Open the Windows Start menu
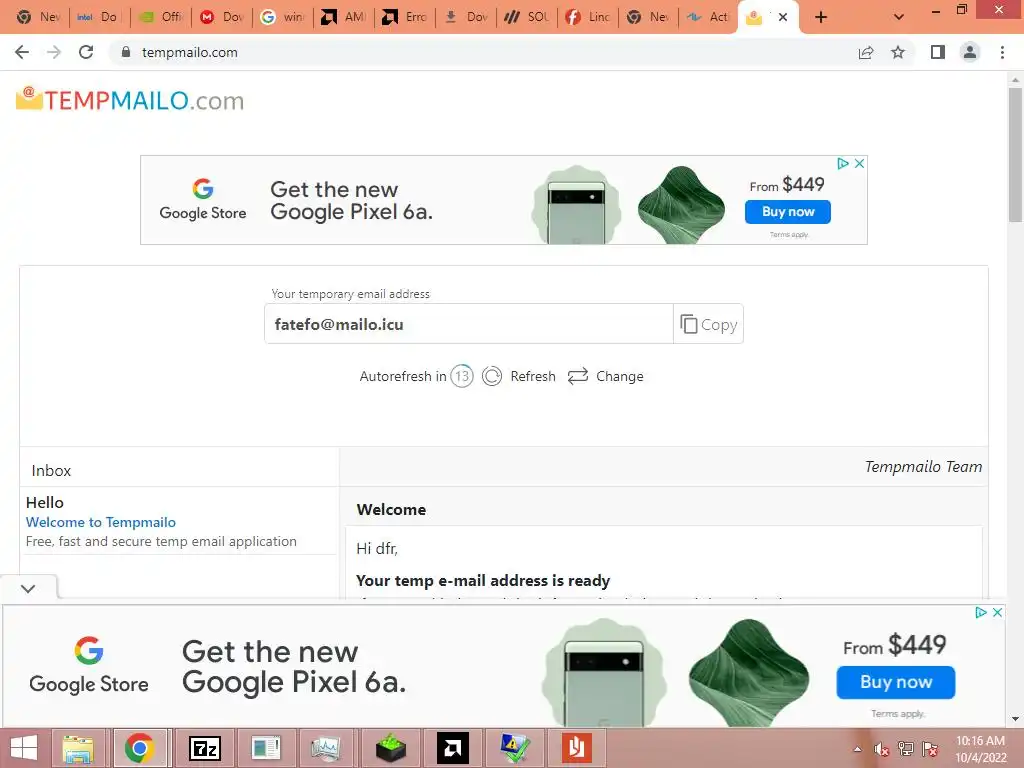This screenshot has width=1024, height=768. [24, 748]
